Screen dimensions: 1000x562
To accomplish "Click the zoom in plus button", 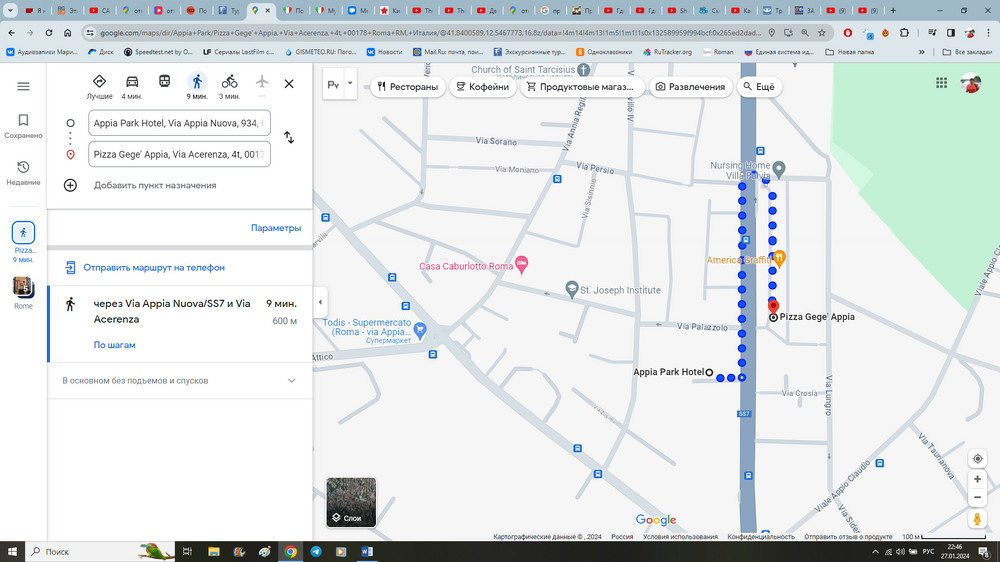I will [x=977, y=480].
